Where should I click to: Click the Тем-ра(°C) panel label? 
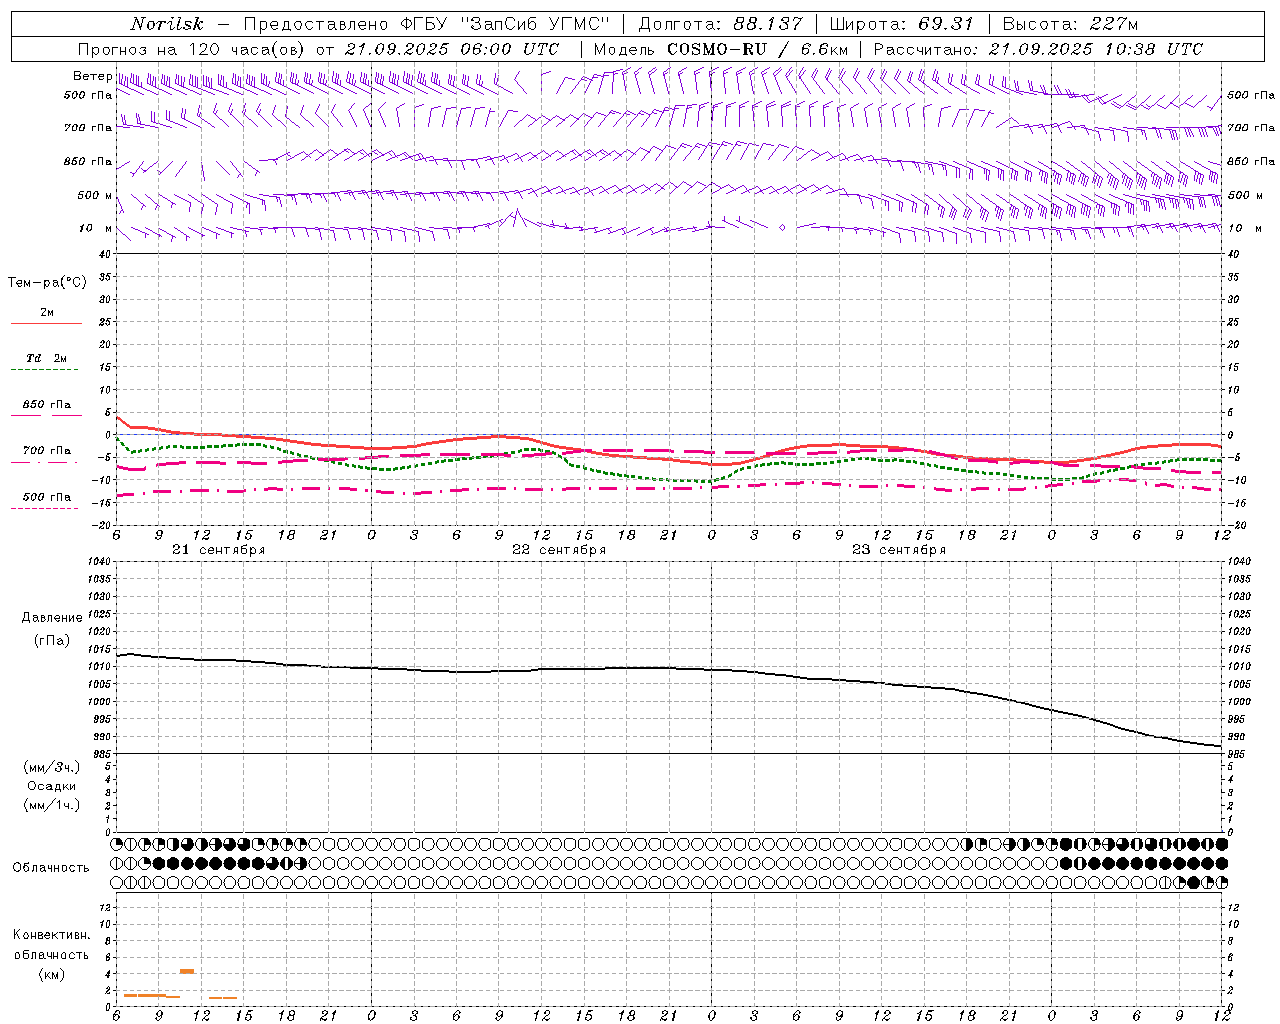pos(47,283)
